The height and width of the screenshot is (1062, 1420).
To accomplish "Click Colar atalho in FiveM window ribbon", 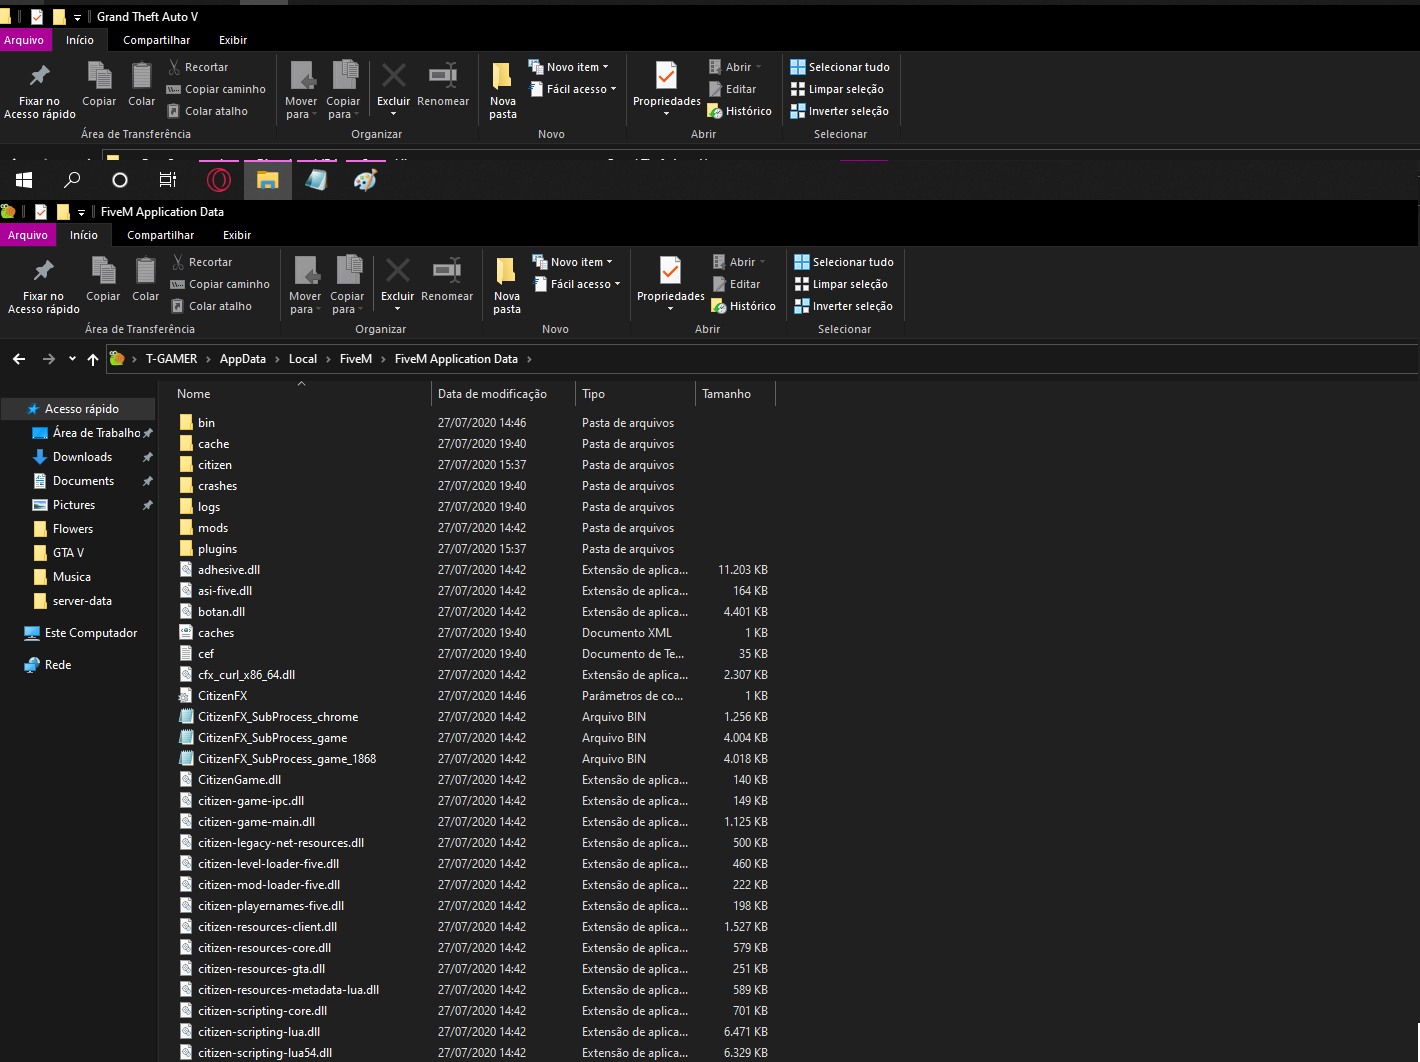I will click(211, 306).
